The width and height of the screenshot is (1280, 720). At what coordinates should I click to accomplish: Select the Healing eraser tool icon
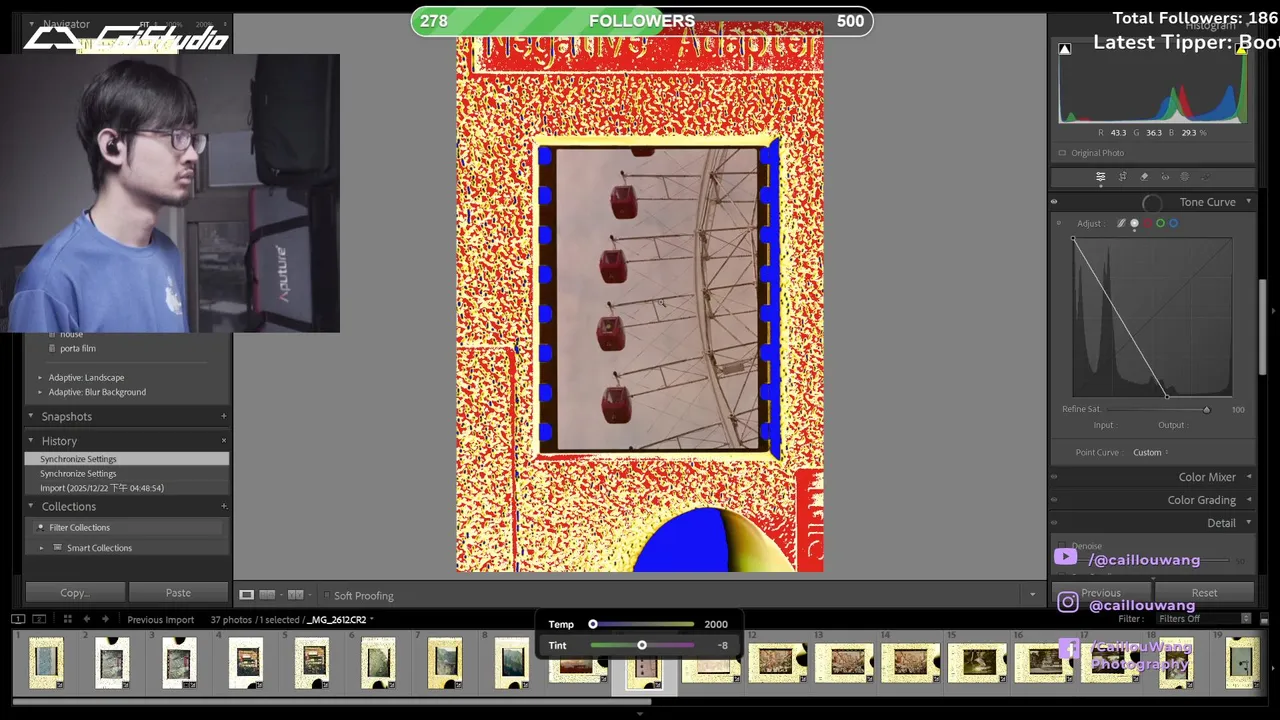click(1144, 177)
